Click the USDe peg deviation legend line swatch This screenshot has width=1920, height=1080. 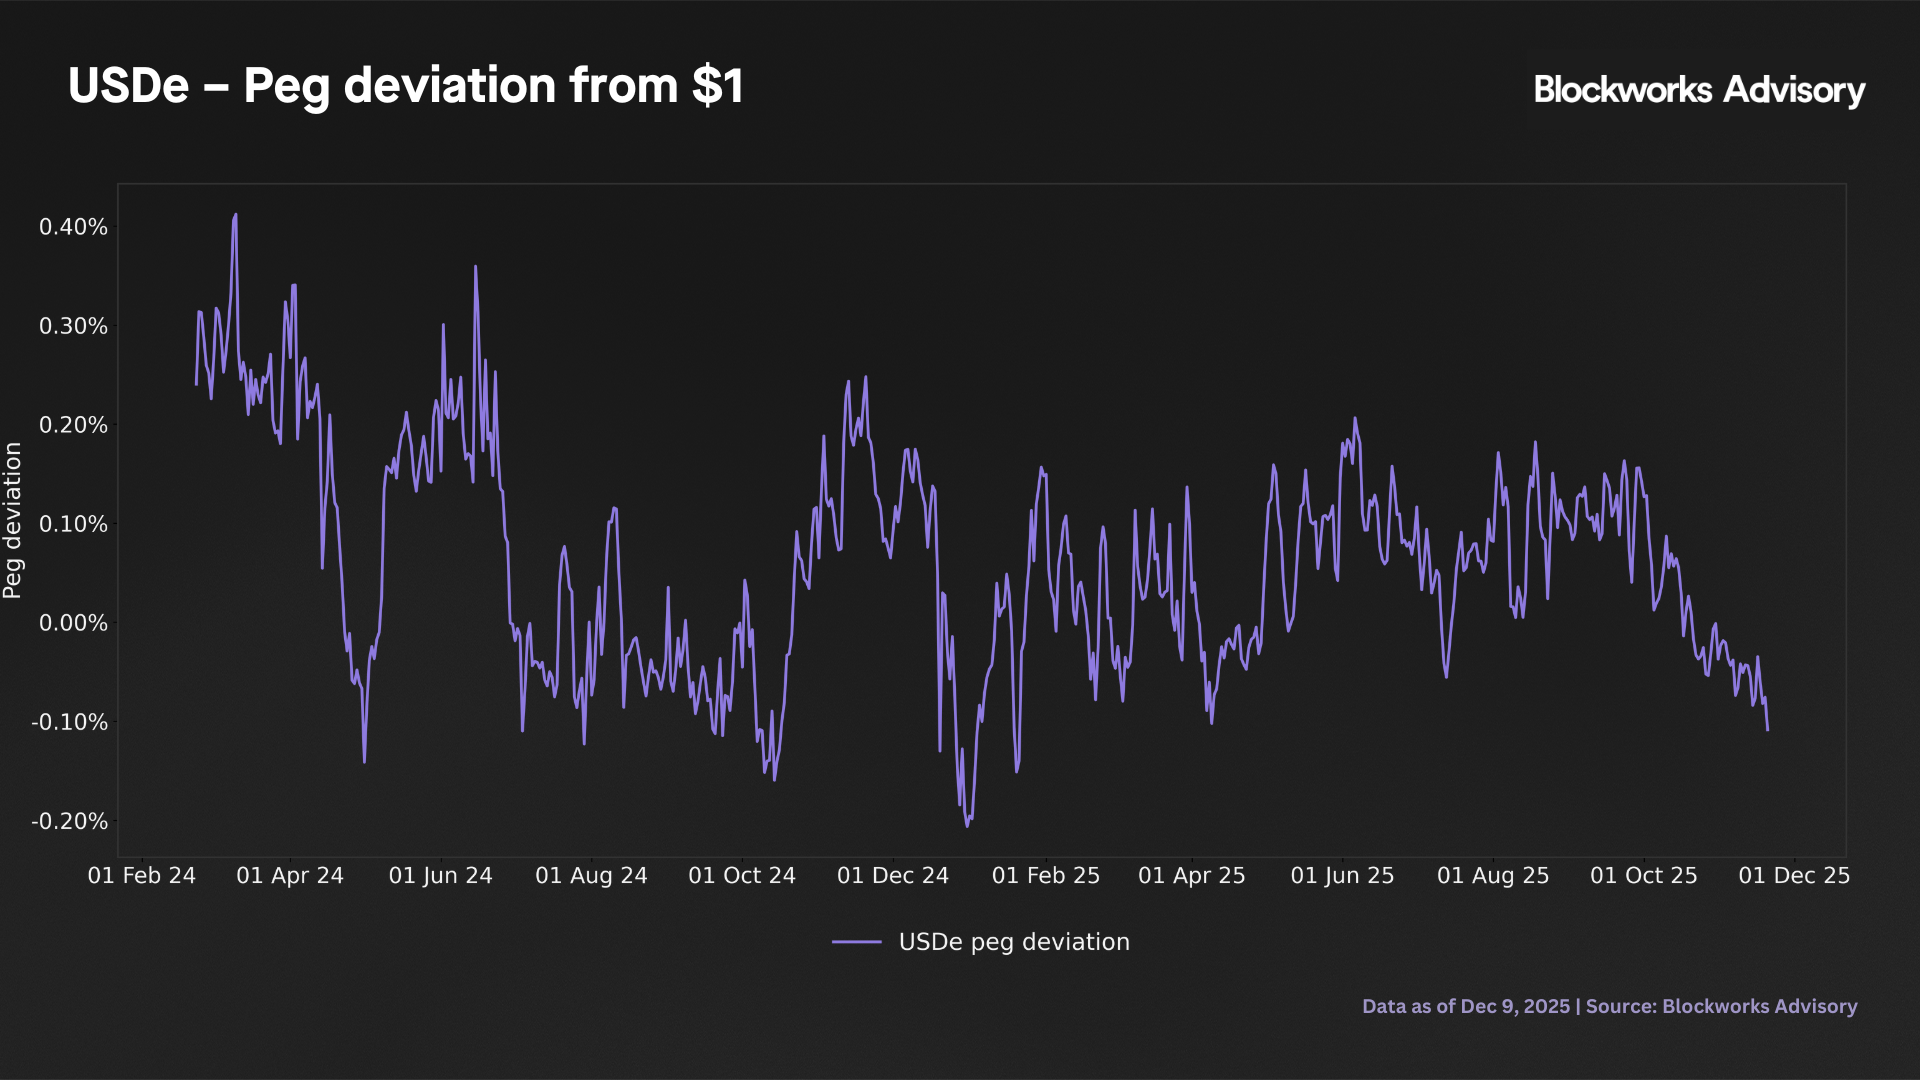[x=856, y=942]
